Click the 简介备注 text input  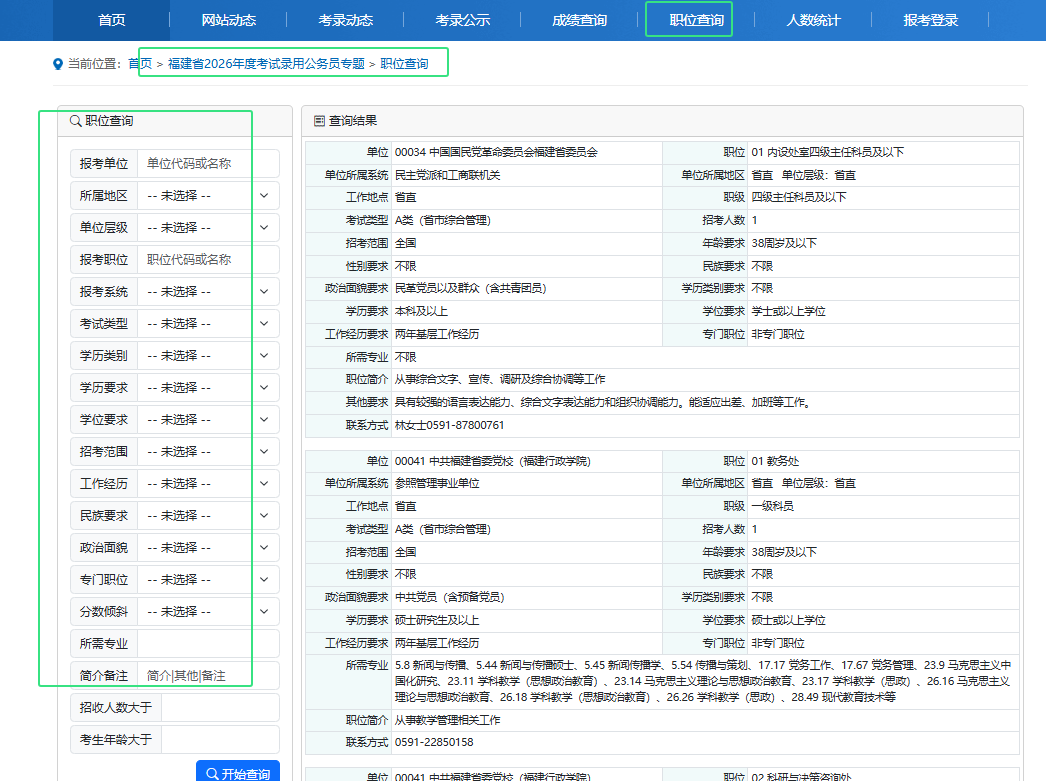coord(207,676)
